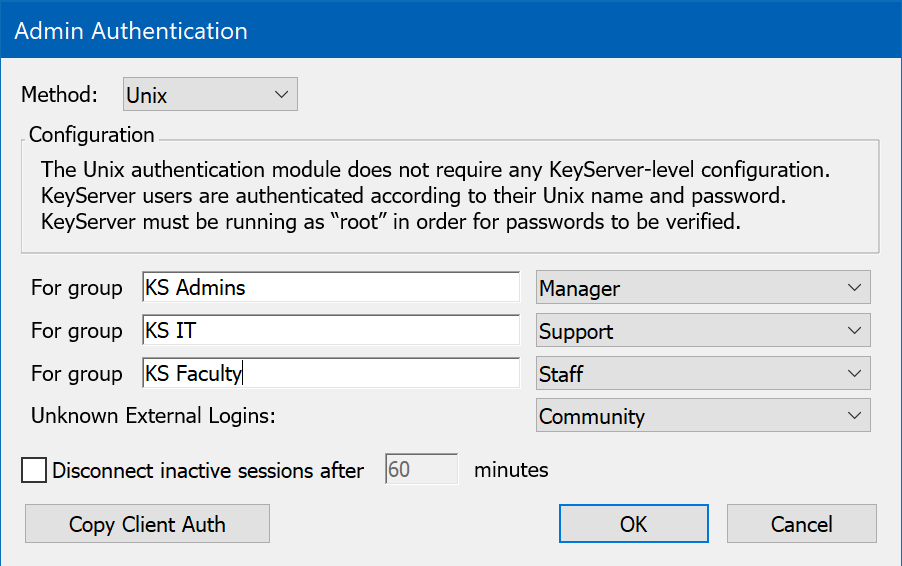Expand the Manager role dropdown
This screenshot has height=566, width=902.
[x=702, y=288]
